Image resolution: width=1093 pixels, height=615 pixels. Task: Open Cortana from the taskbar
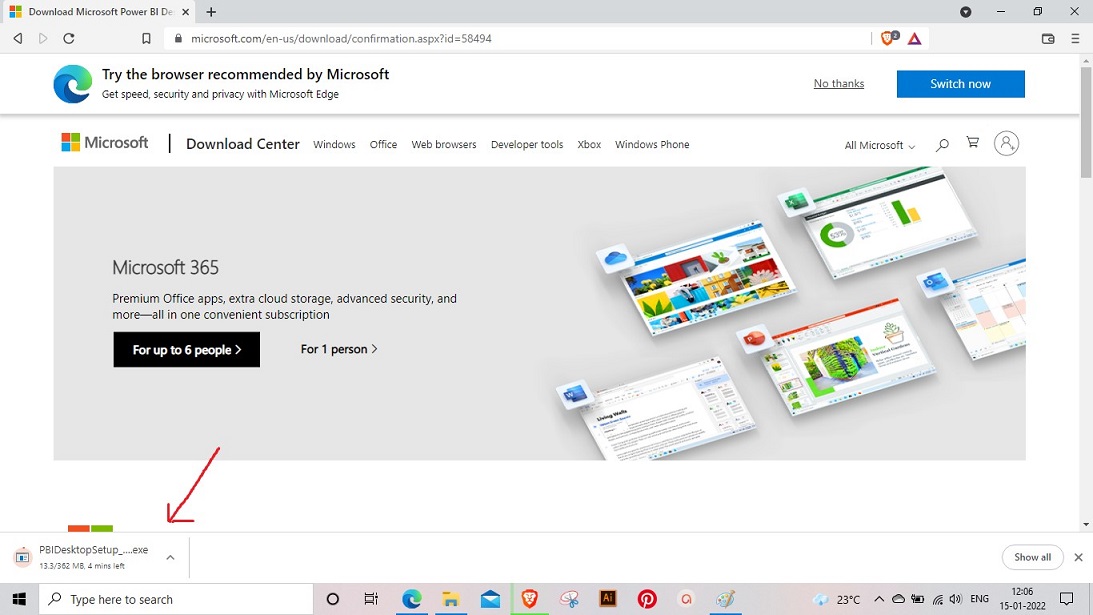333,599
